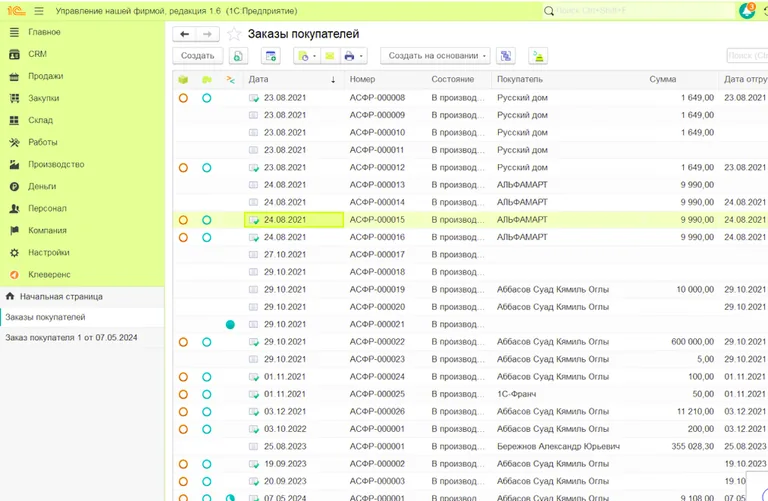Viewport: 768px width, 501px height.
Task: Add Заказы покупателей to favorites star
Action: pos(234,35)
